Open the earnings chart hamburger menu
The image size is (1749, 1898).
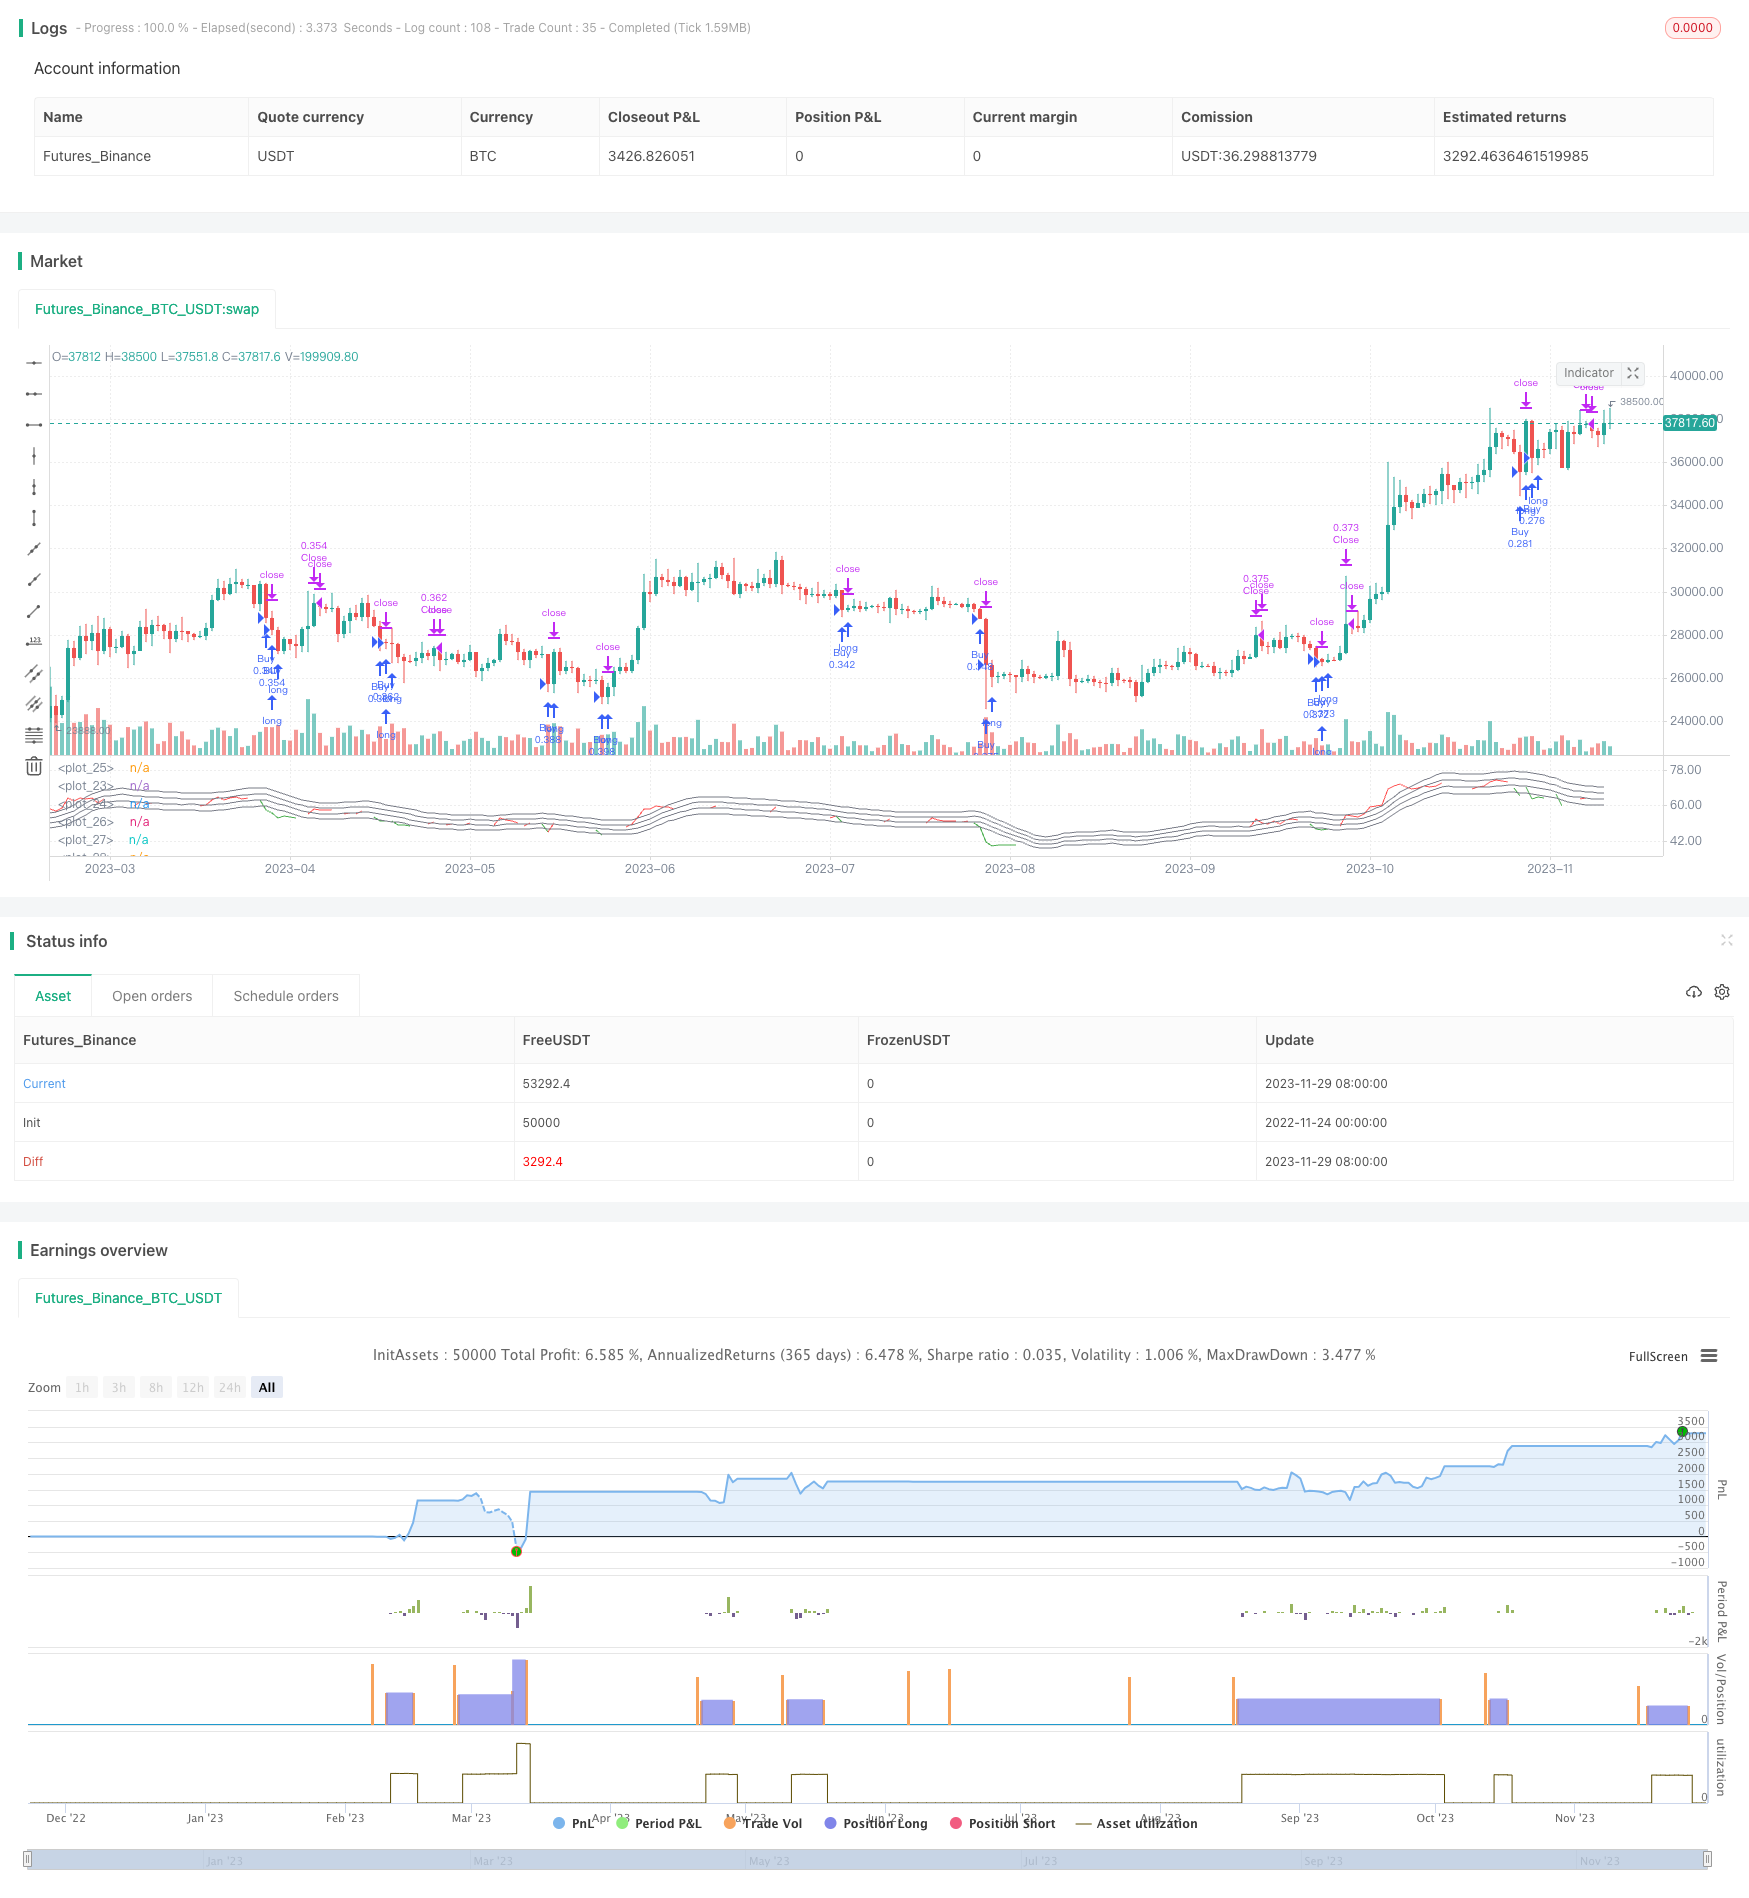1709,1356
